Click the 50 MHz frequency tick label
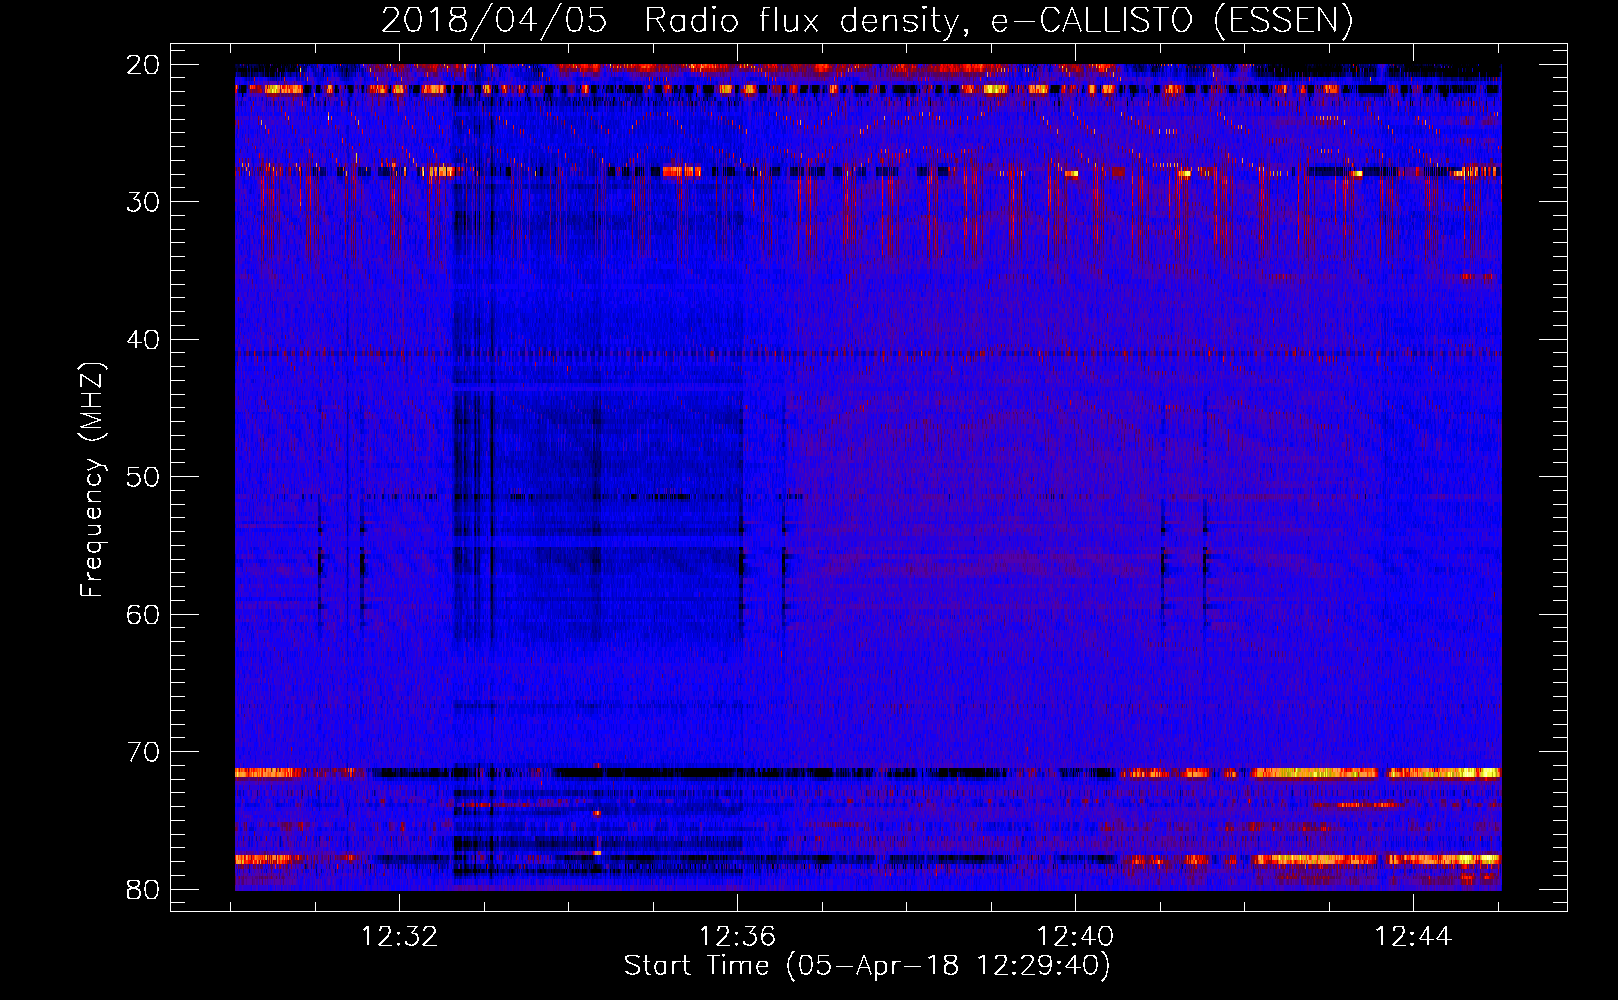 144,477
